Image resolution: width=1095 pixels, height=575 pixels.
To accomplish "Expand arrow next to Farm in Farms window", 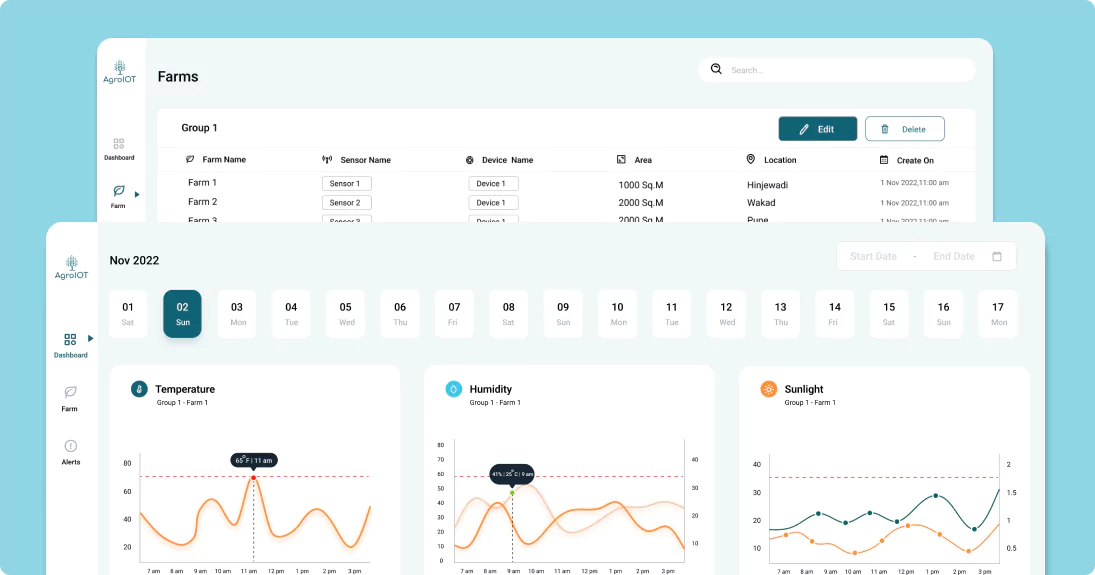I will tap(137, 194).
